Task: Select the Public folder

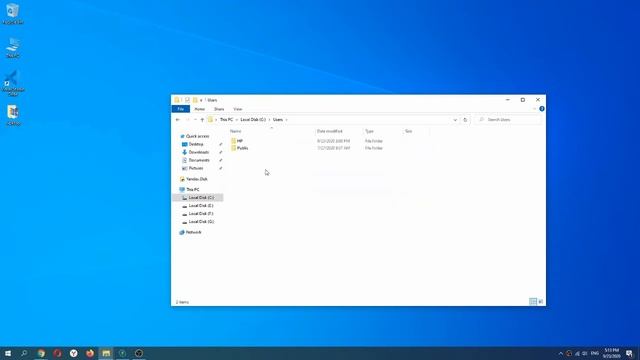Action: [x=242, y=148]
